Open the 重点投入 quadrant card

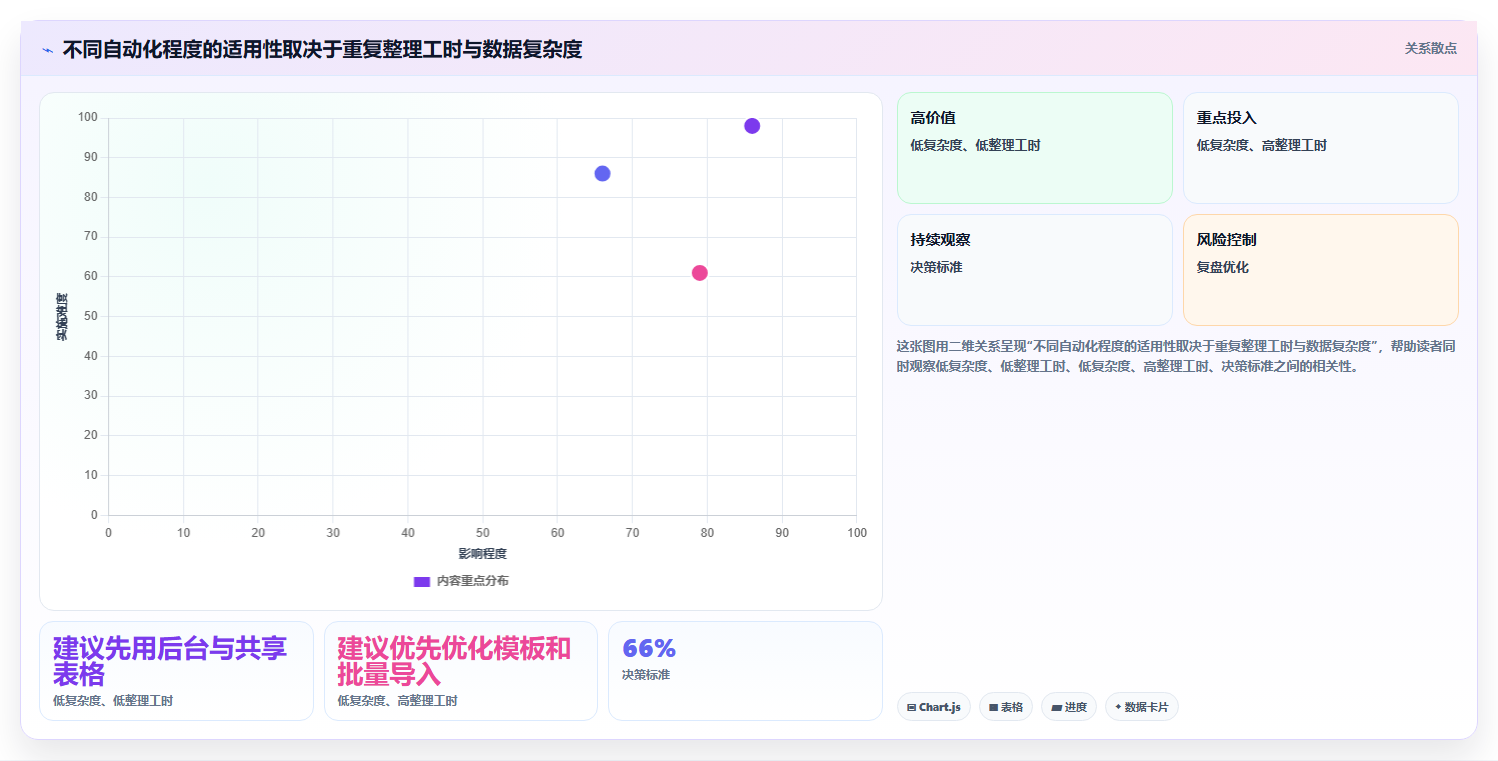pyautogui.click(x=1321, y=148)
